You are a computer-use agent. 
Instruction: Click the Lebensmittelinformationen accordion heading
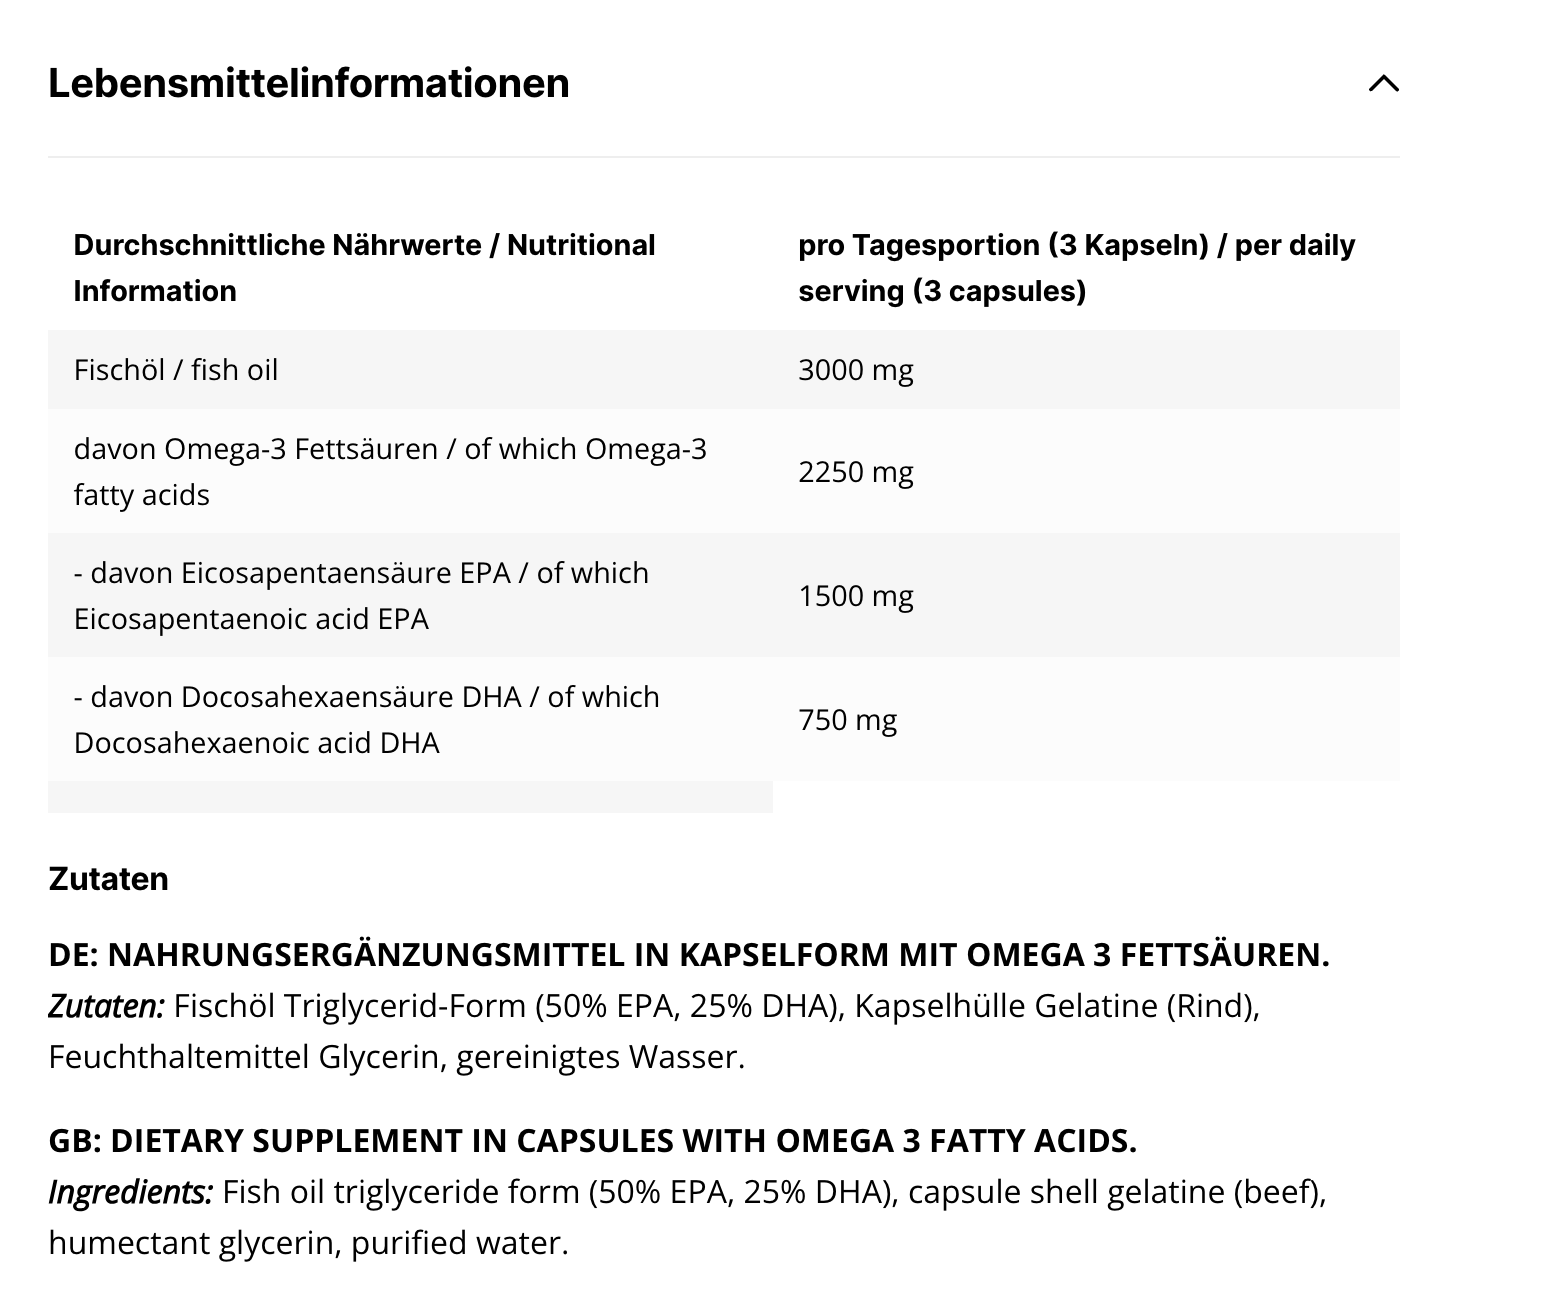pyautogui.click(x=309, y=83)
